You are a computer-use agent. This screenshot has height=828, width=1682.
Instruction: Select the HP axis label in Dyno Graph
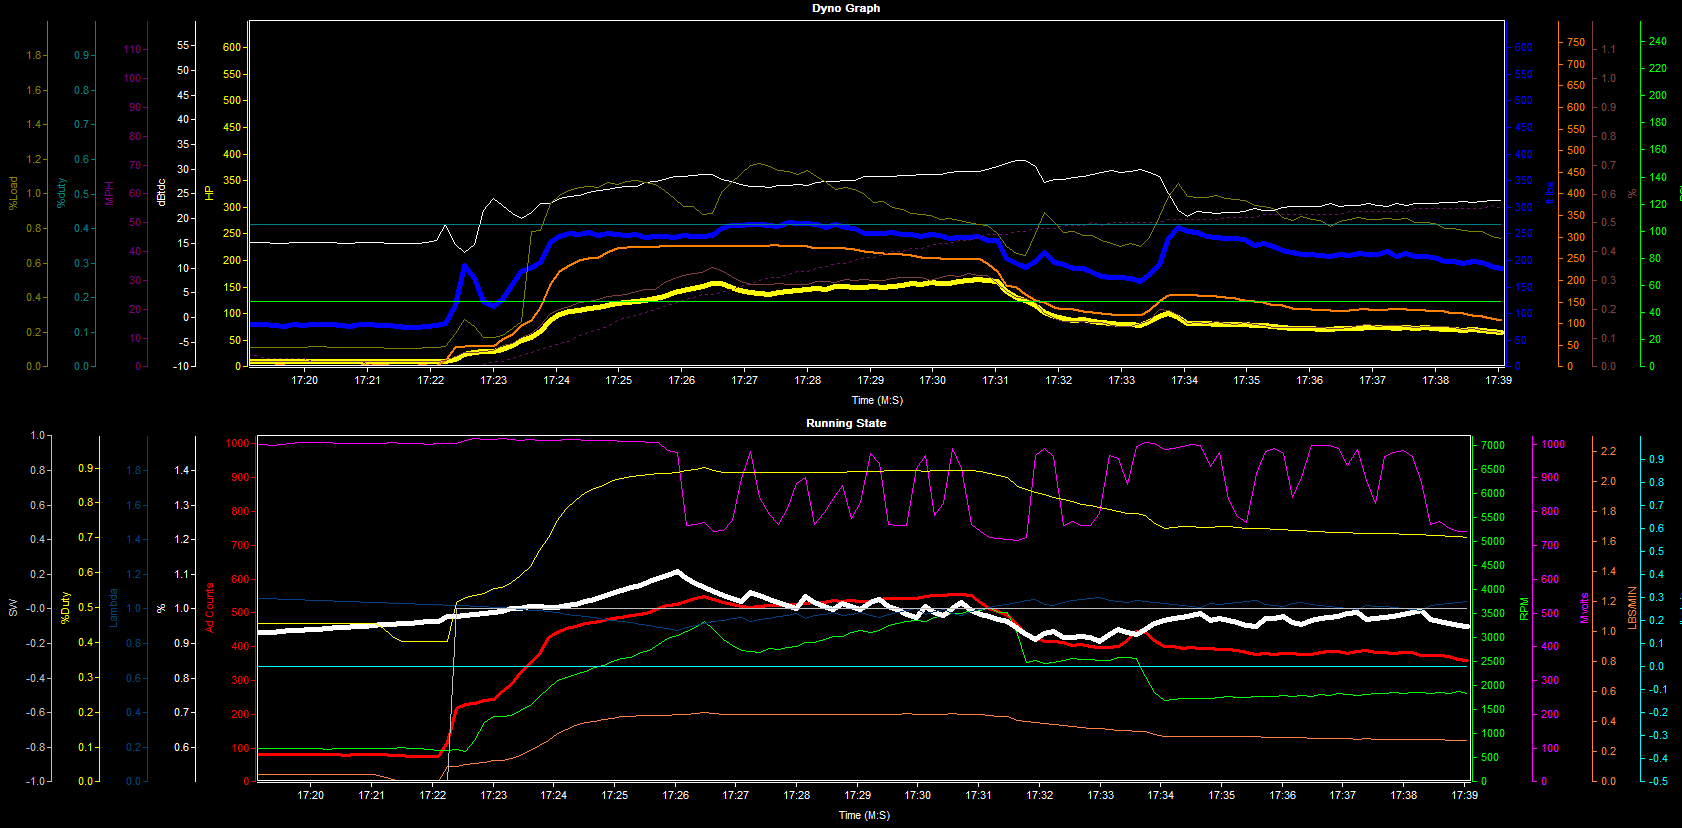(x=209, y=192)
